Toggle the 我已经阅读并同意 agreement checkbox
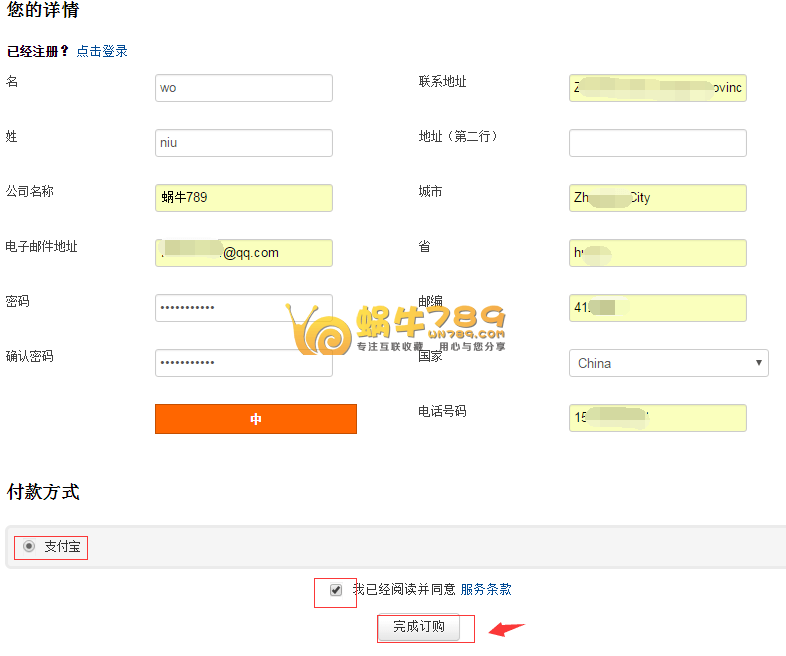Viewport: 786px width, 656px height. pos(336,590)
